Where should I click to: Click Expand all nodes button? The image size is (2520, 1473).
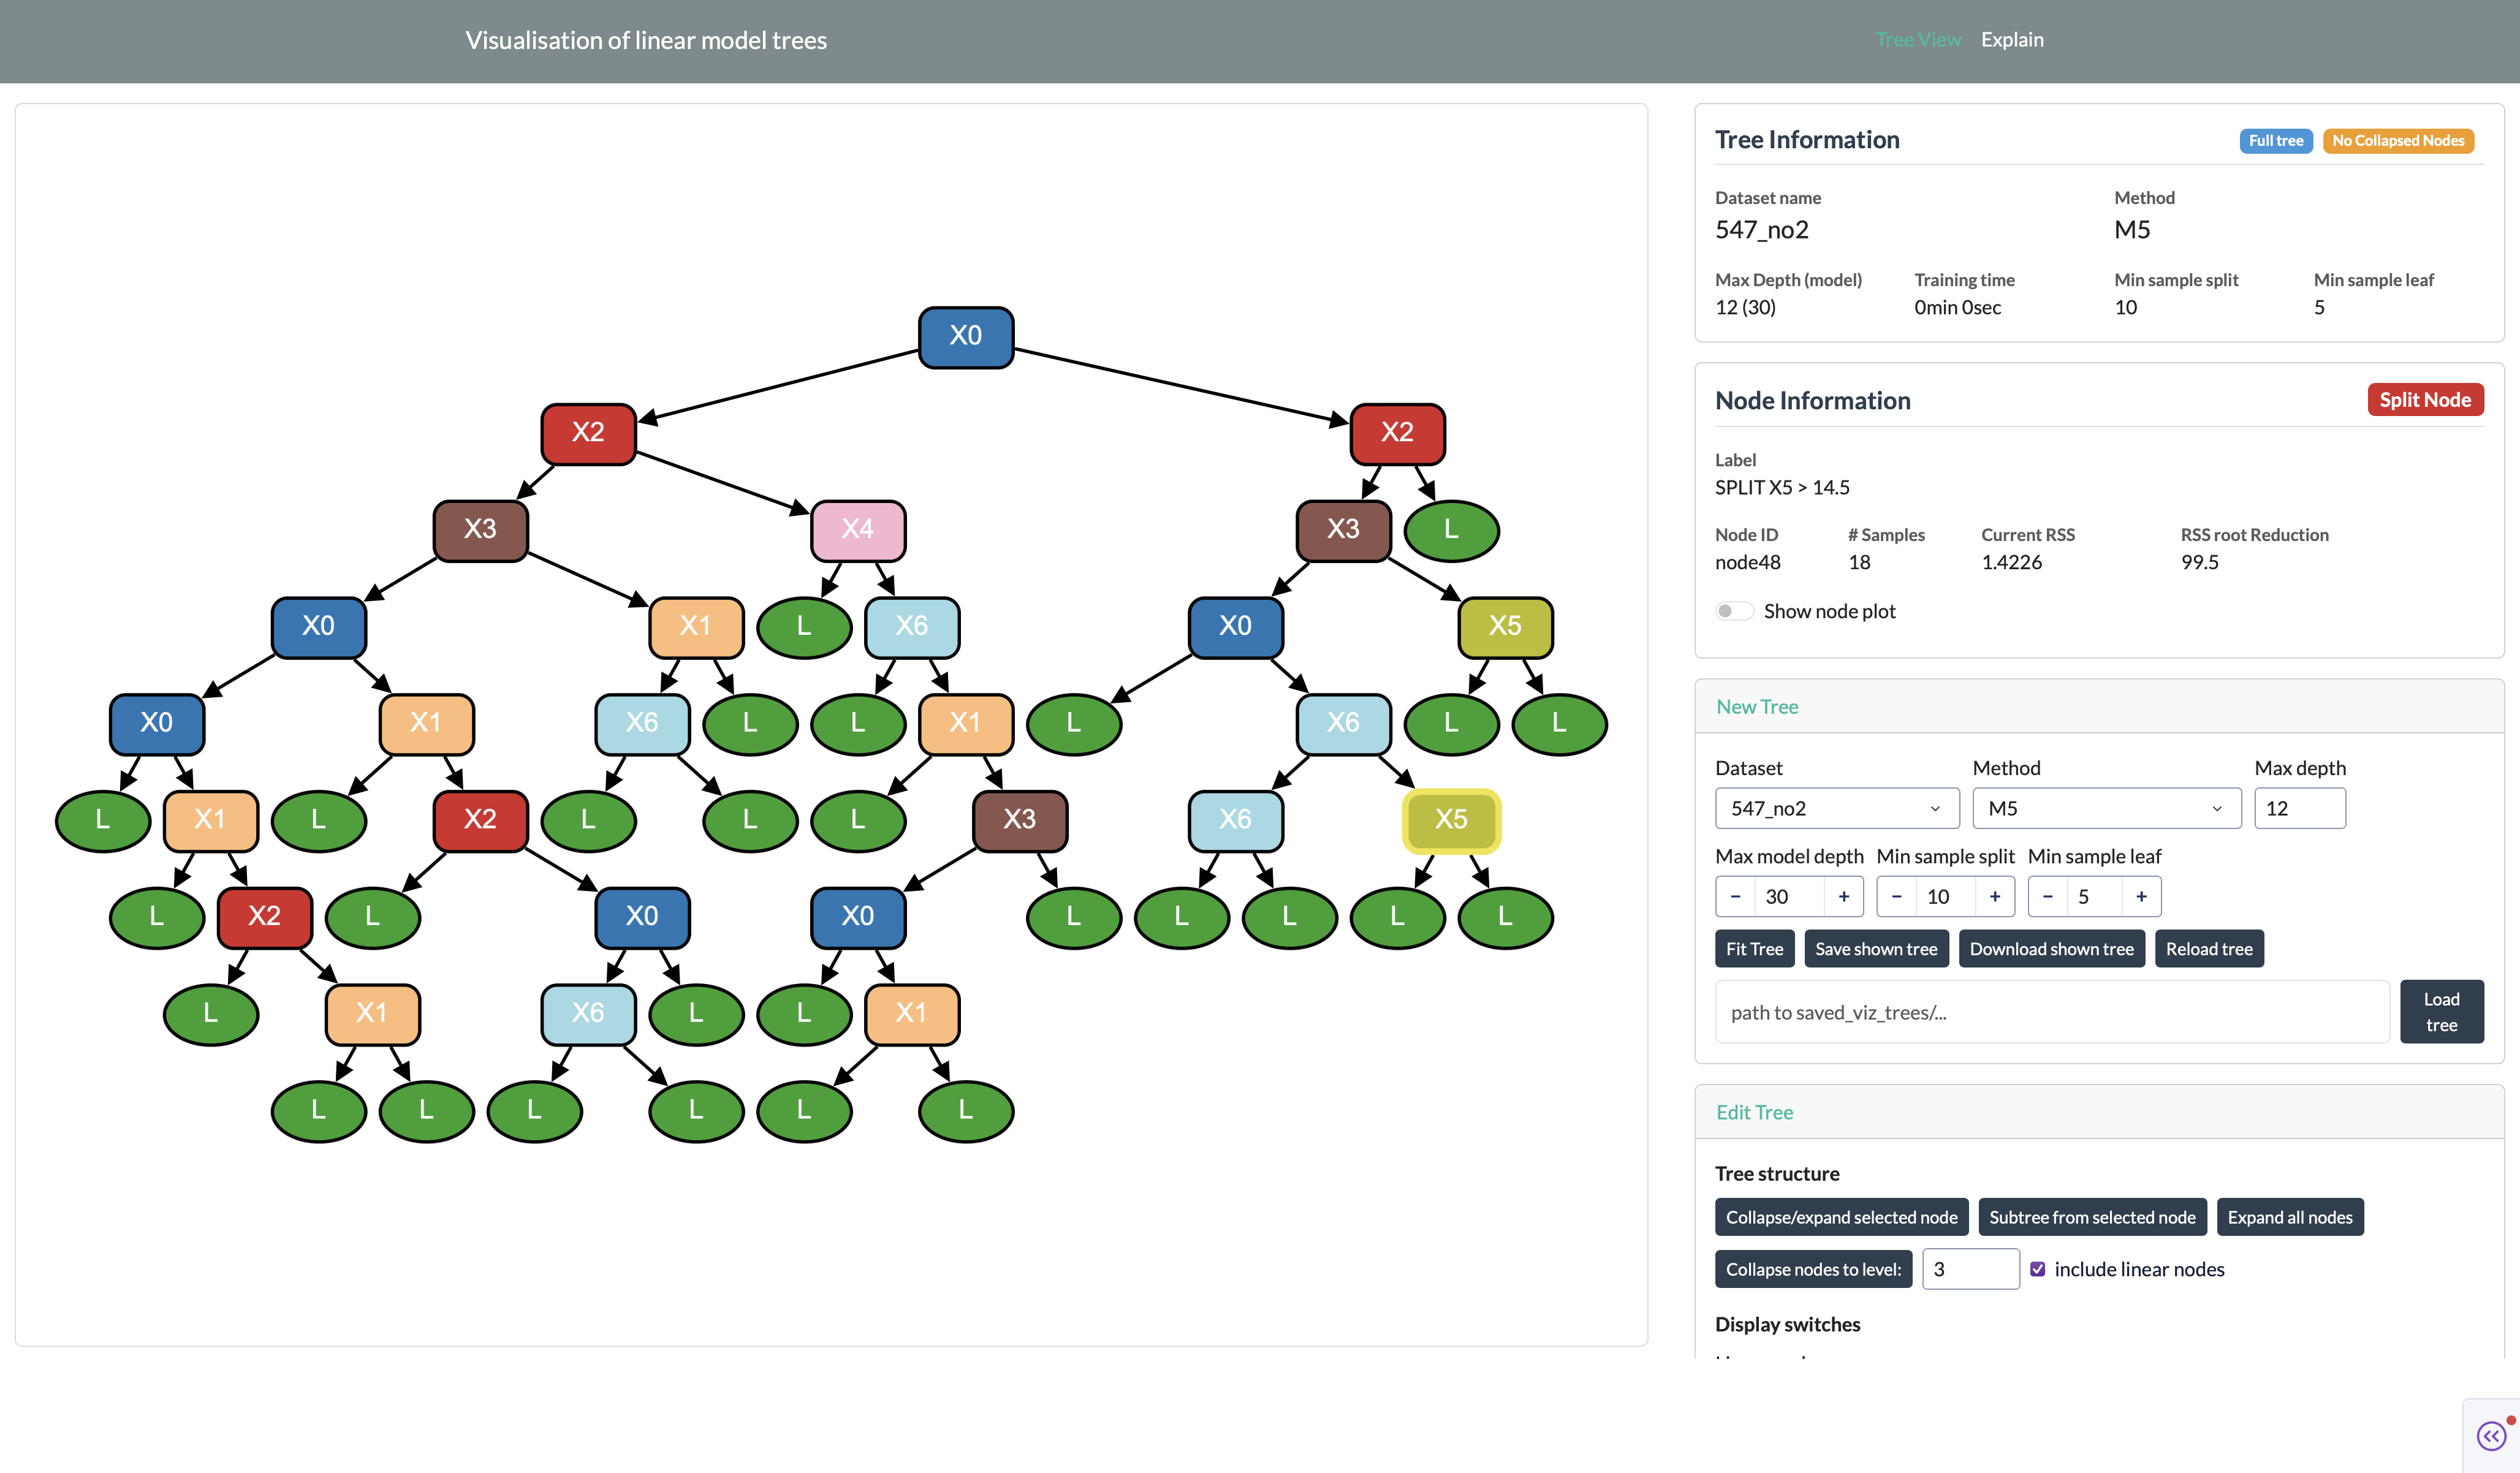coord(2290,1217)
